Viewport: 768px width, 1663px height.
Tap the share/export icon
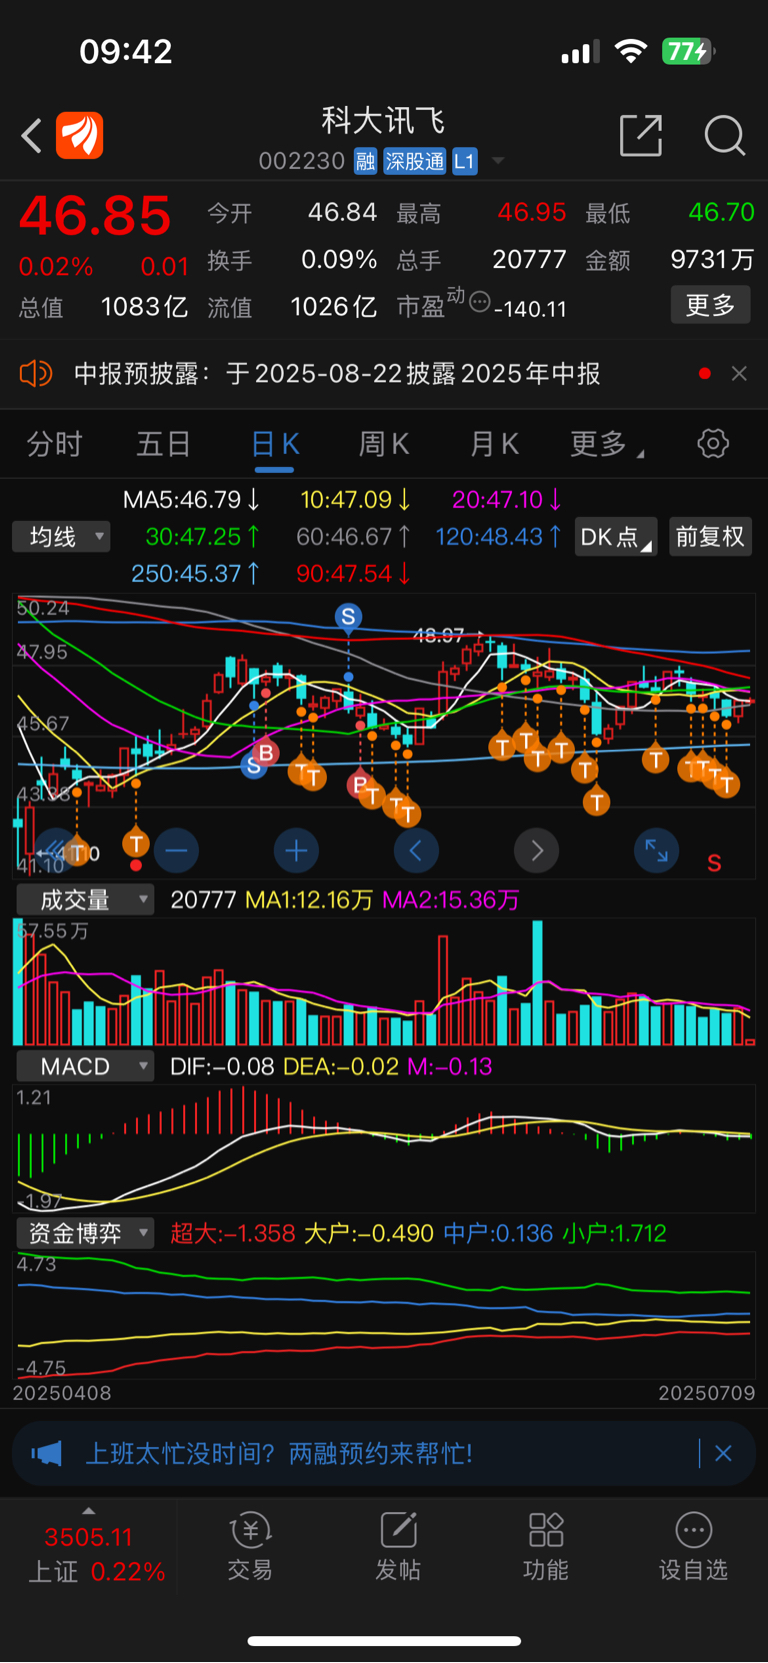coord(641,135)
